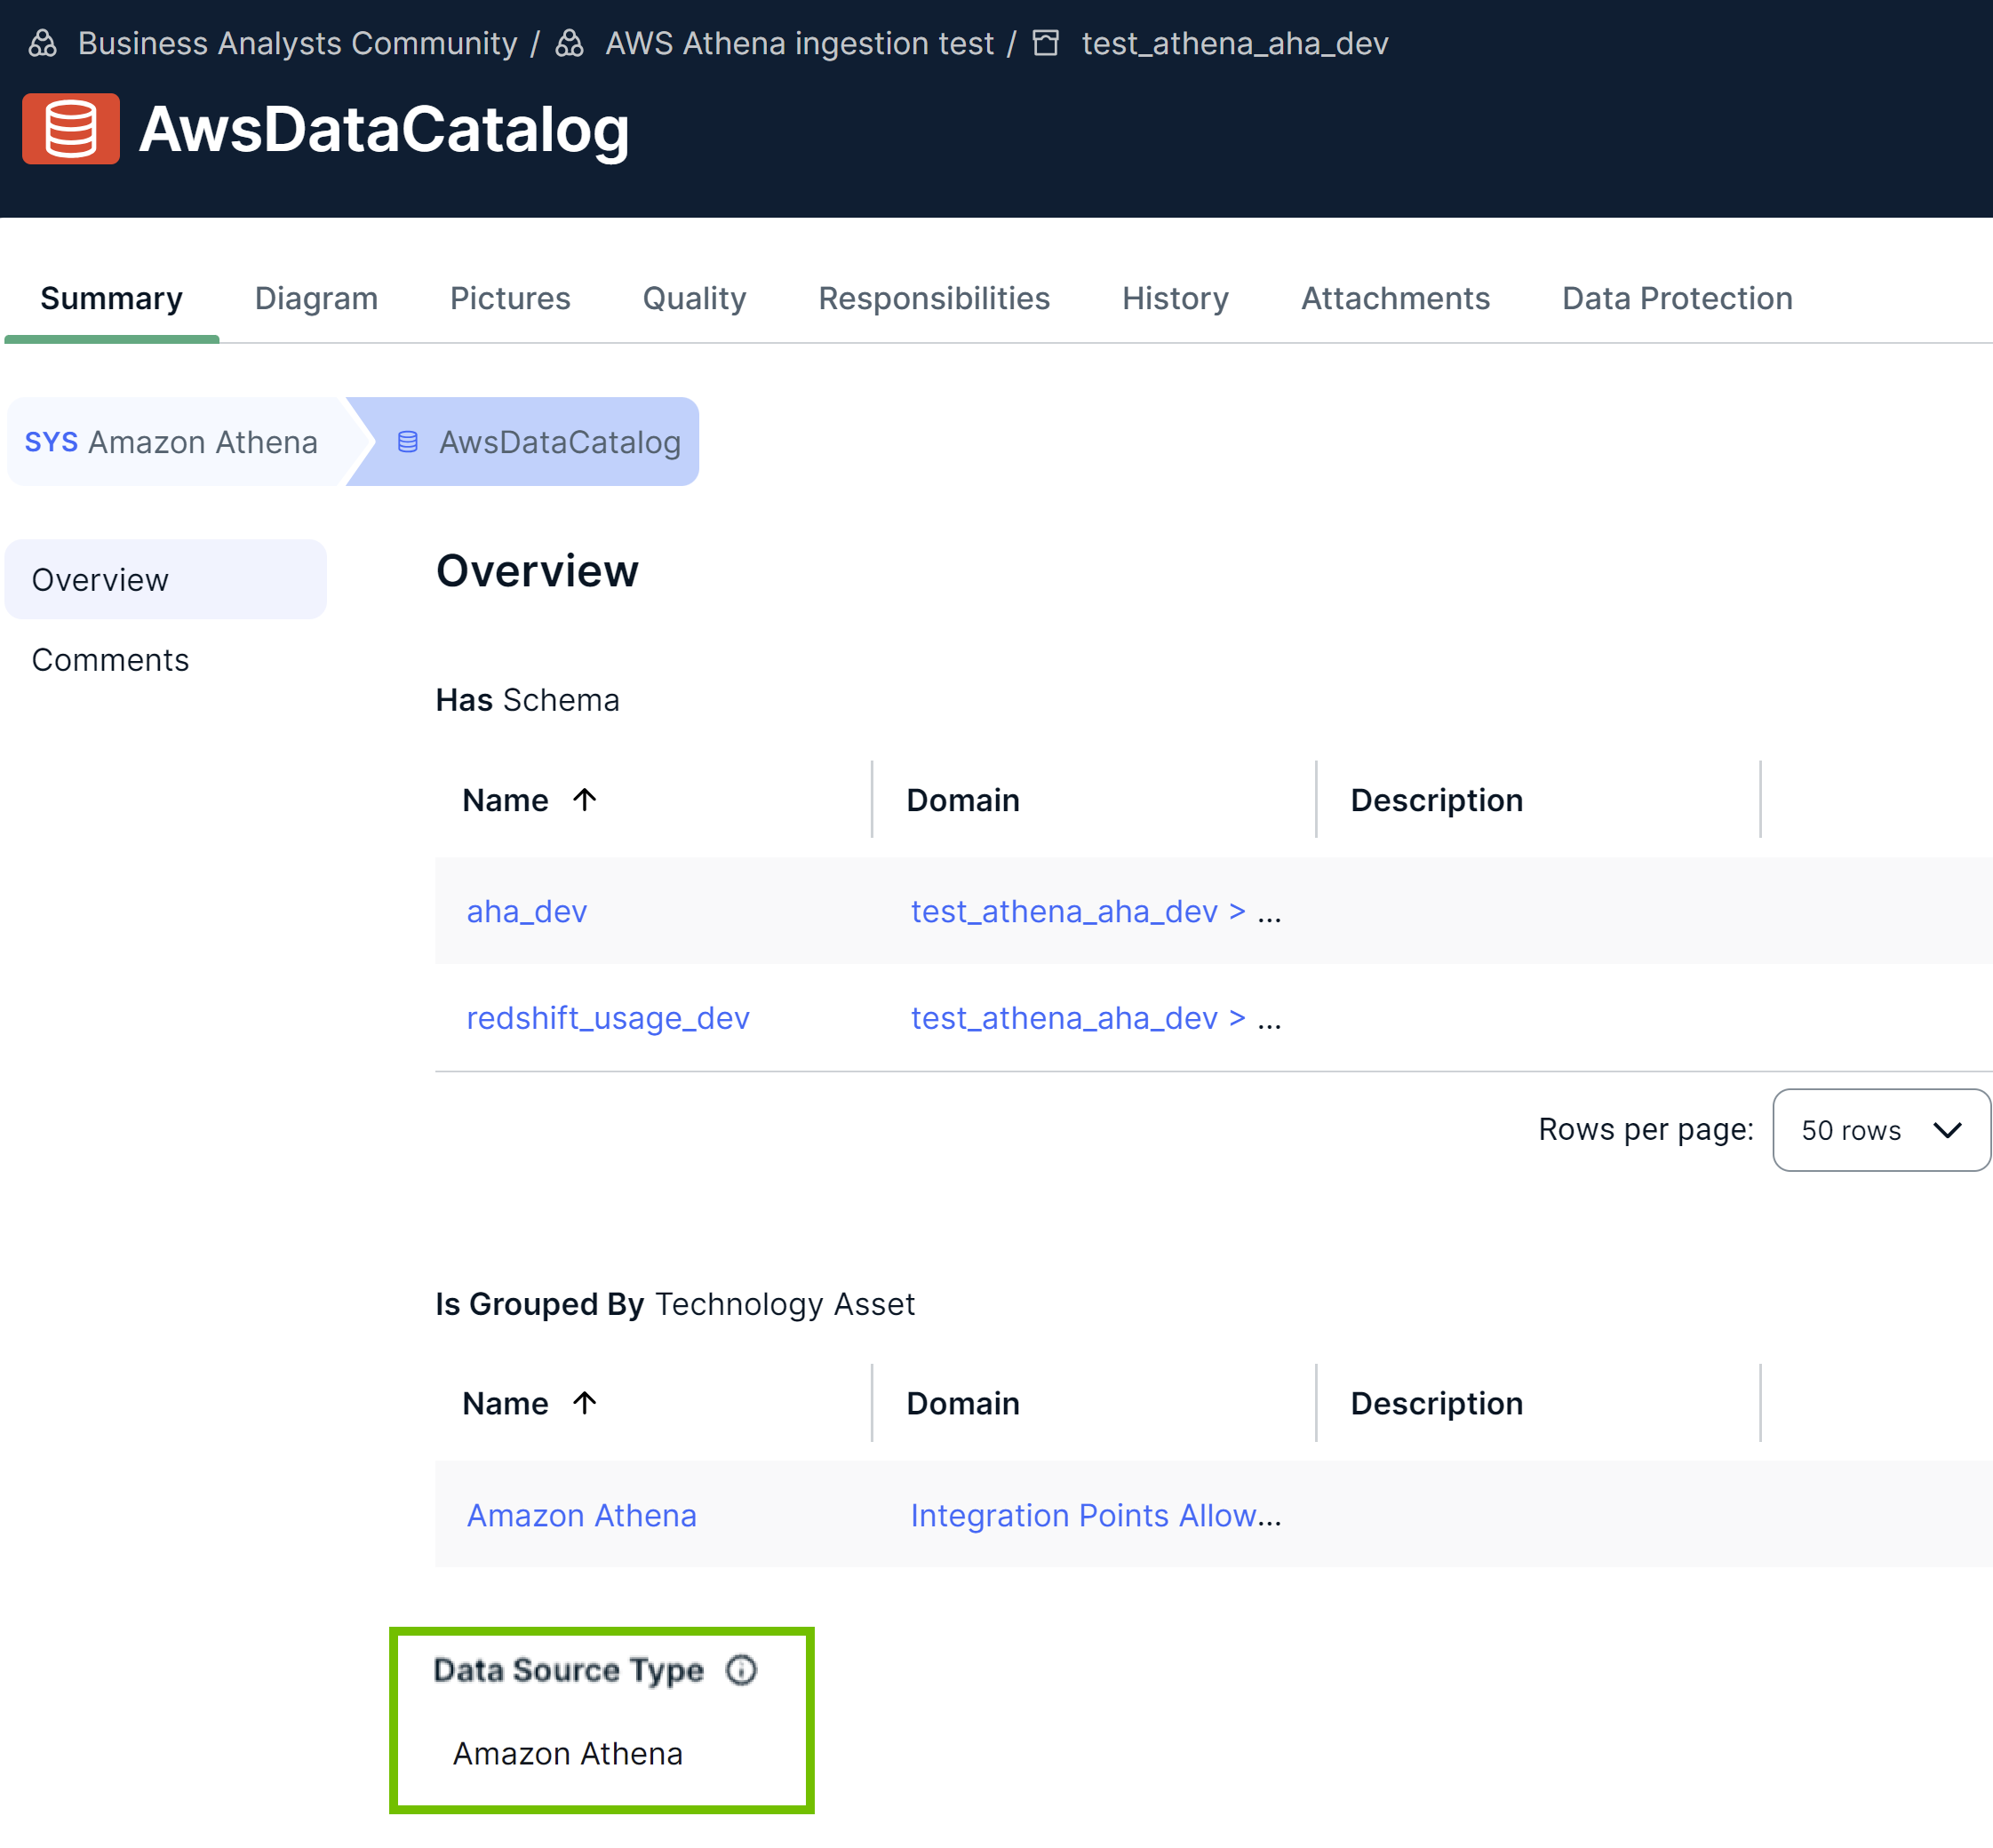1993x1848 pixels.
Task: Click the Has Schema Domain column header
Action: (962, 800)
